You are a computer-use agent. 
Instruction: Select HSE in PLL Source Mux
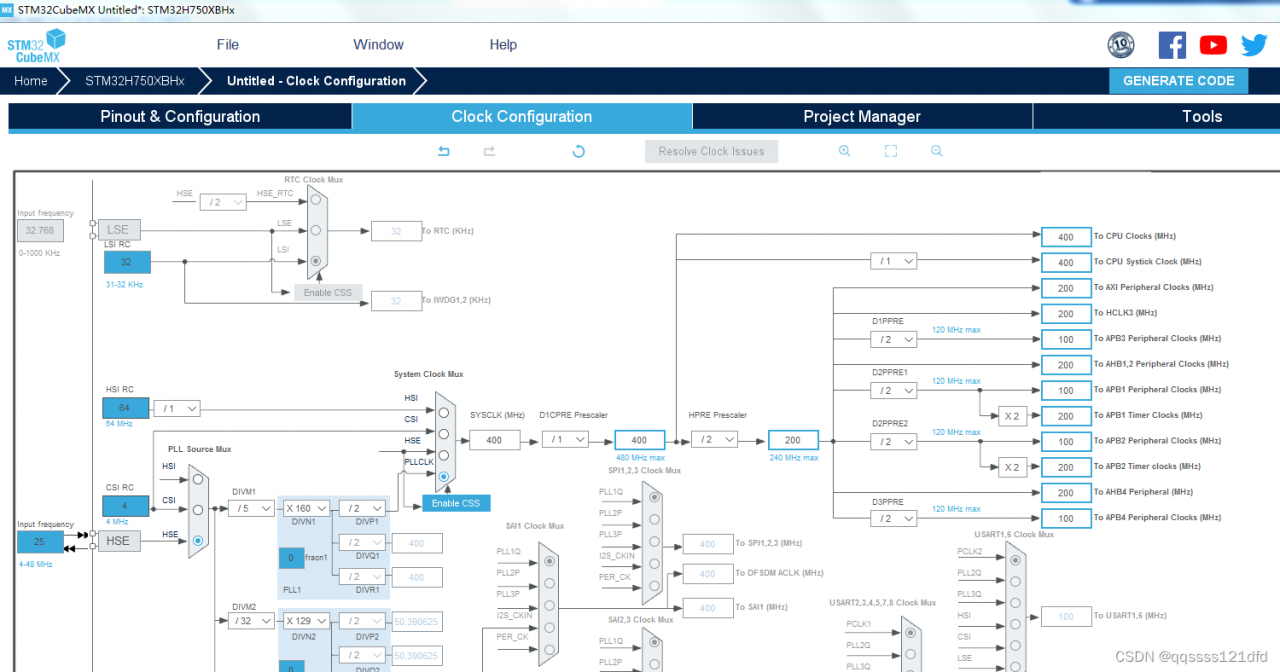(197, 540)
